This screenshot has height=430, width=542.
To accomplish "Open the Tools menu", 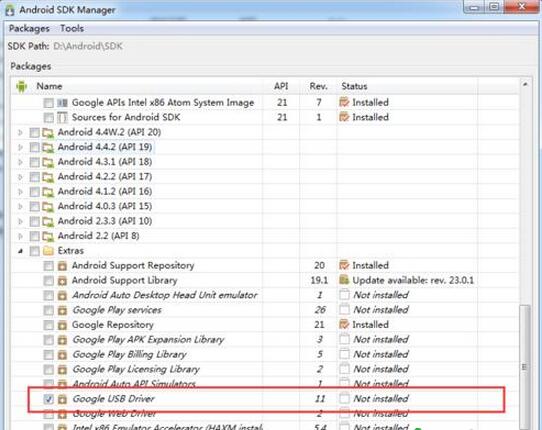I will pyautogui.click(x=72, y=28).
